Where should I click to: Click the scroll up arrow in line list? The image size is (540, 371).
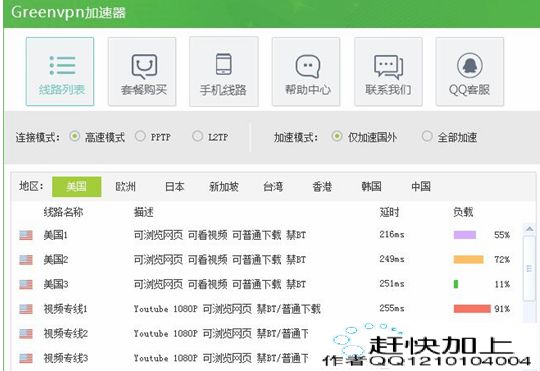point(530,229)
